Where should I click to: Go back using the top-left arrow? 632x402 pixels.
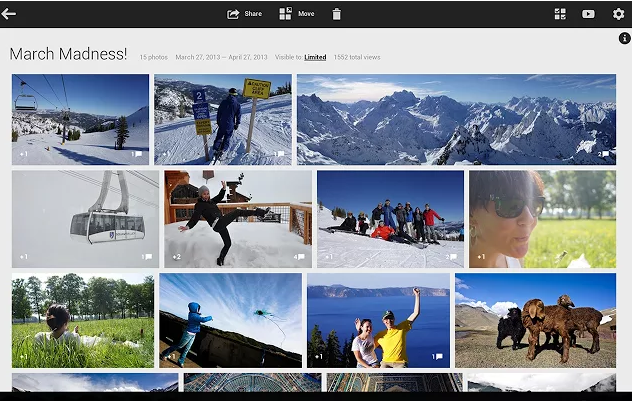[x=10, y=14]
